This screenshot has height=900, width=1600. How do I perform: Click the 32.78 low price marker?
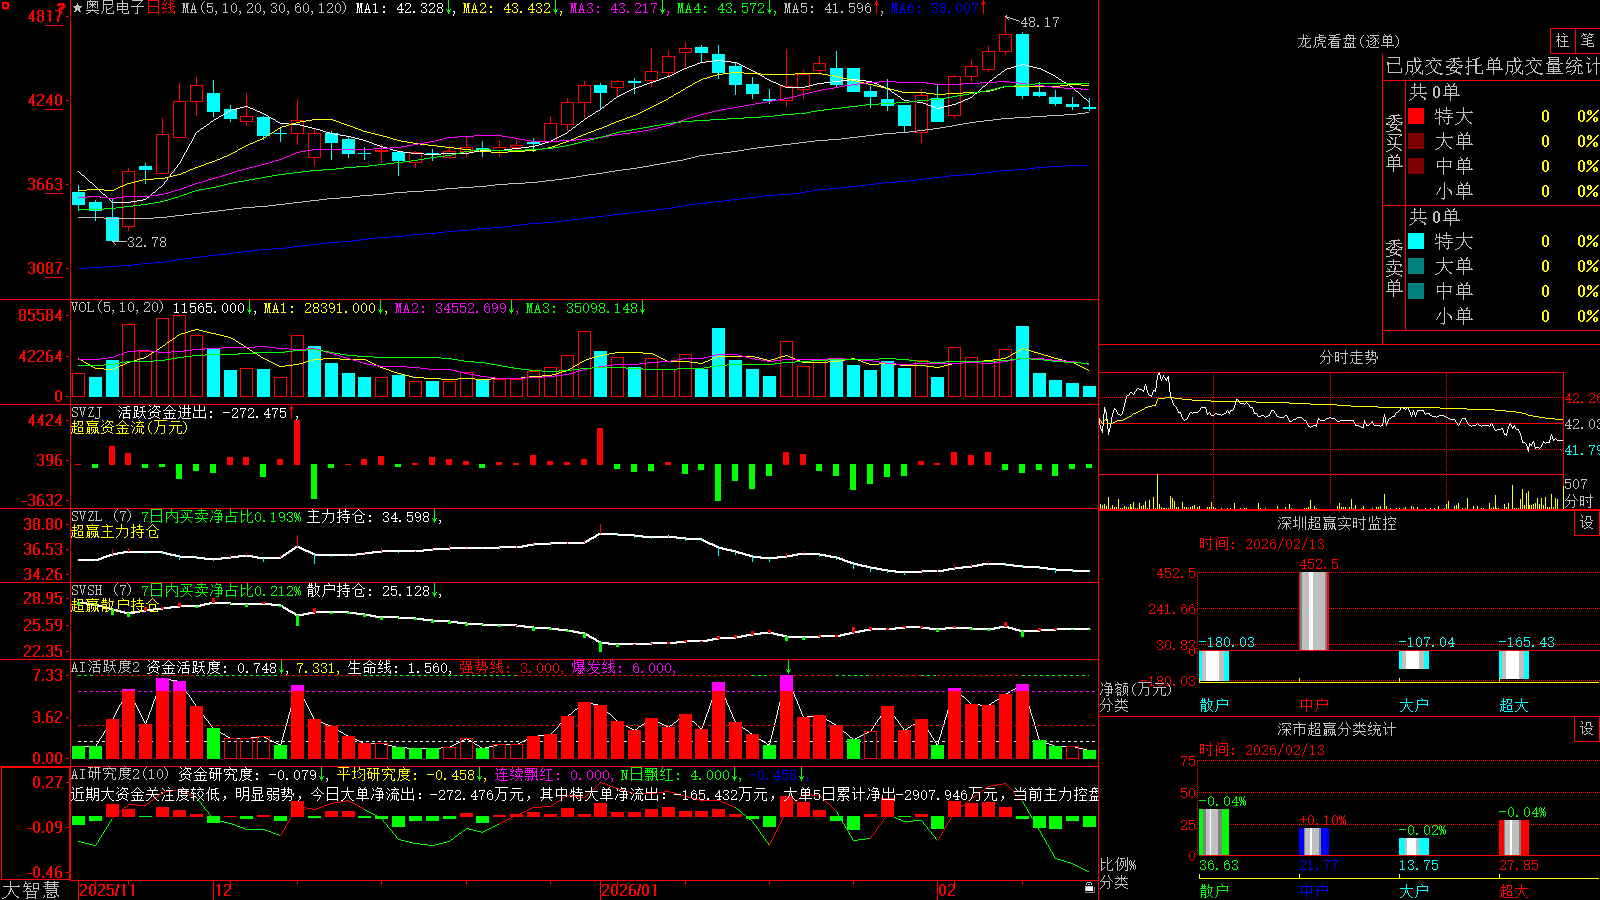pyautogui.click(x=147, y=242)
